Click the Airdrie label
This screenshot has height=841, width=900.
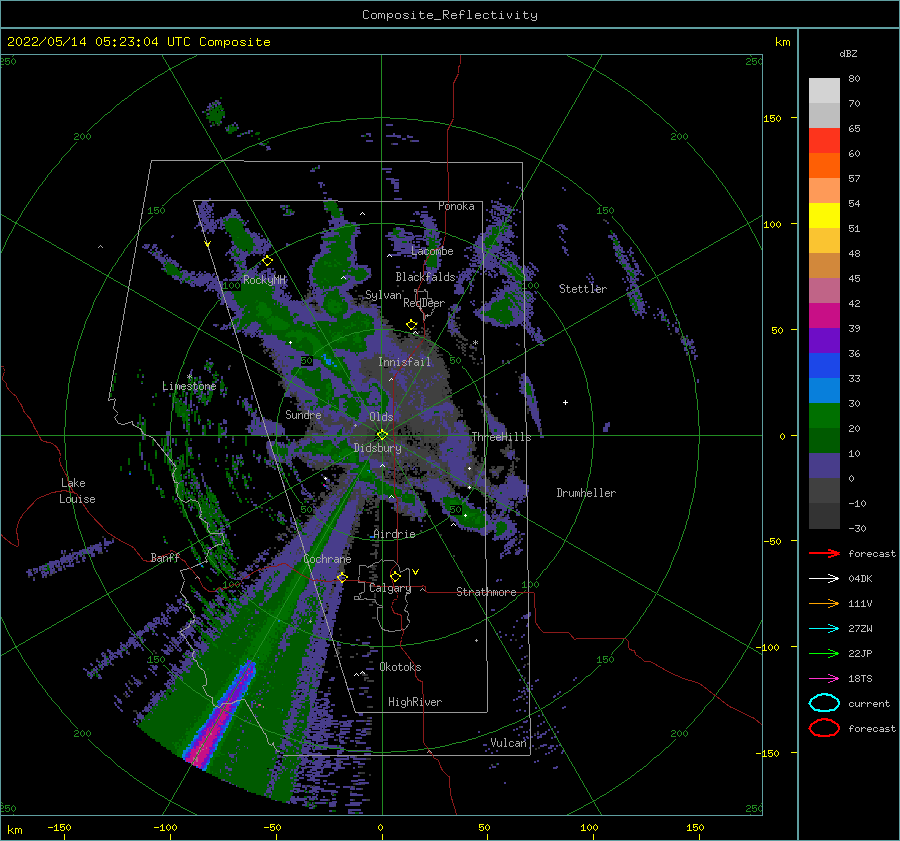coord(394,534)
